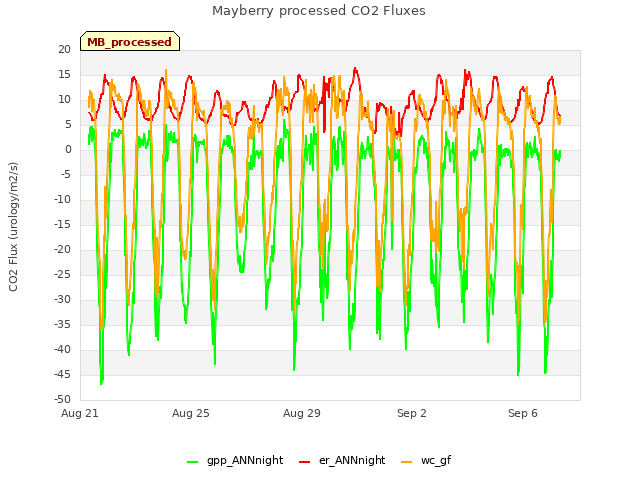The height and width of the screenshot is (480, 640).
Task: Click the 0 y-axis tick label
Action: (68, 150)
